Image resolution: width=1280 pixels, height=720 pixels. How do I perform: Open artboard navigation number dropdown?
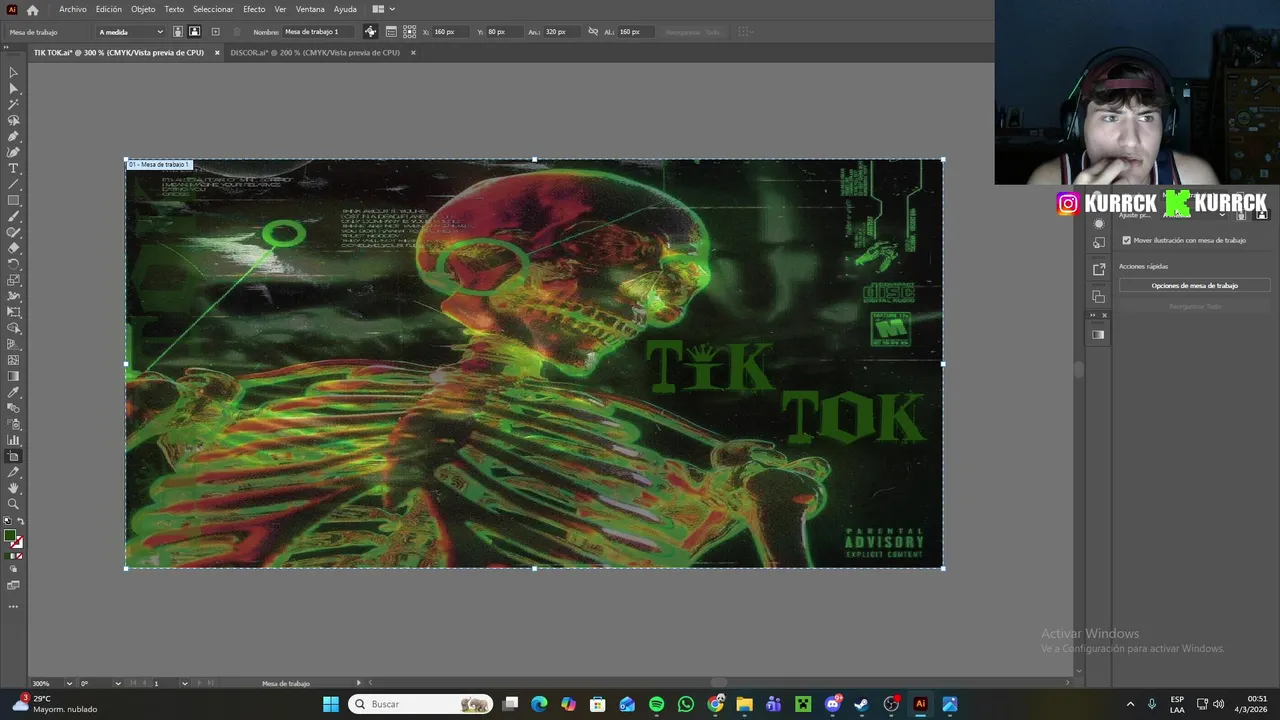184,683
